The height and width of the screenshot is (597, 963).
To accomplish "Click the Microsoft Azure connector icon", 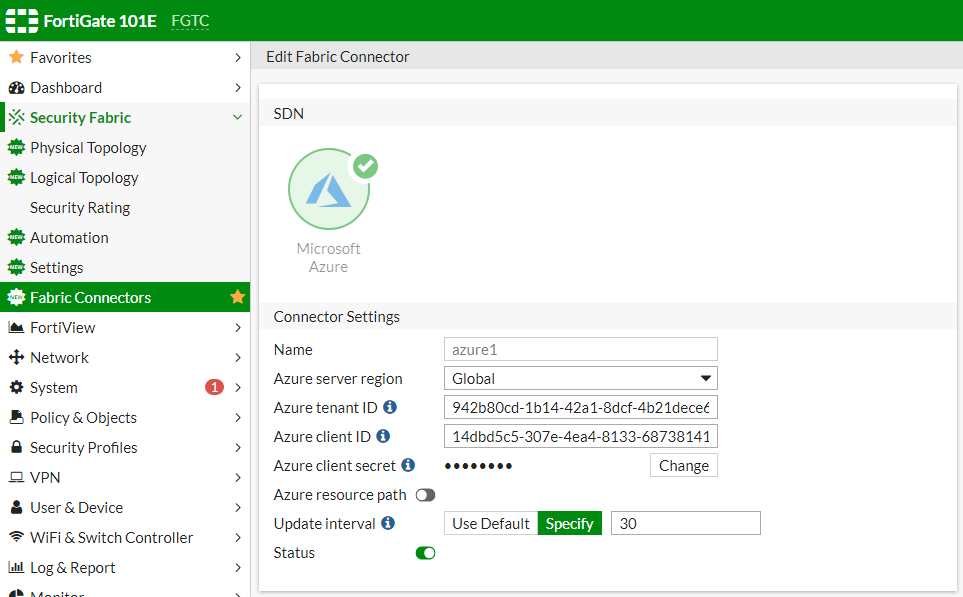I will tap(329, 189).
